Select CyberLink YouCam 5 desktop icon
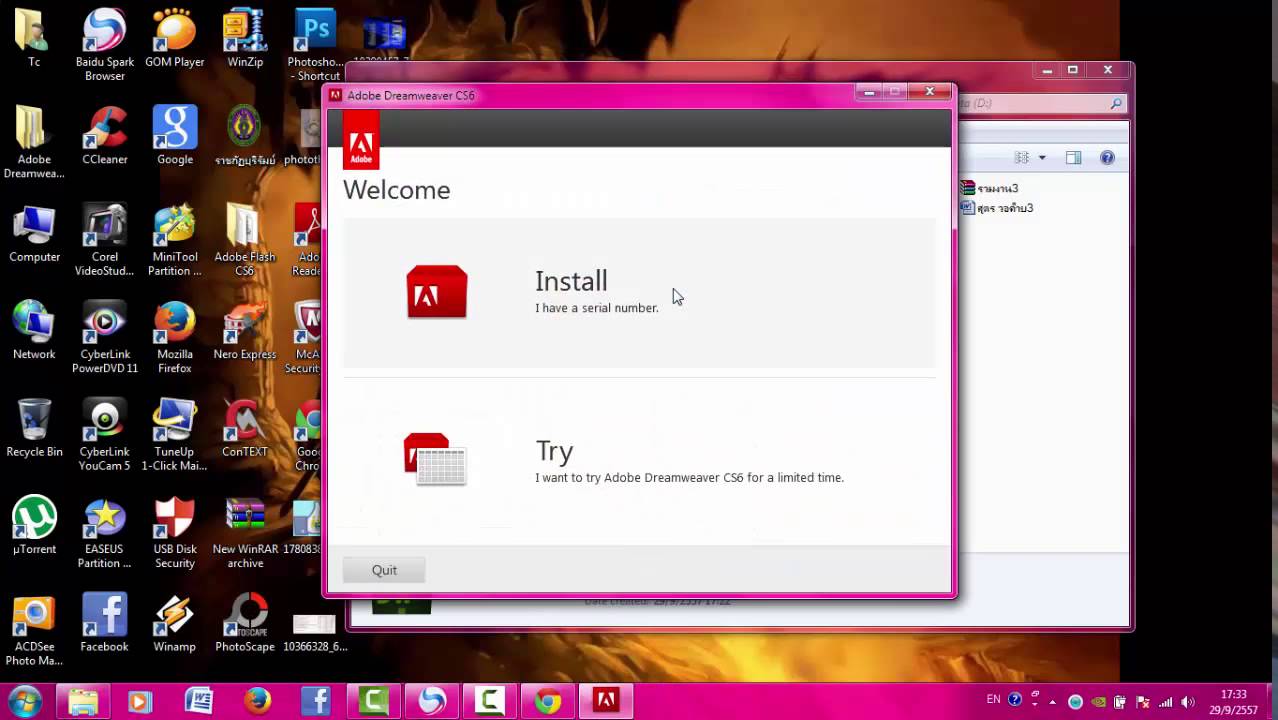The height and width of the screenshot is (720, 1278). [104, 435]
